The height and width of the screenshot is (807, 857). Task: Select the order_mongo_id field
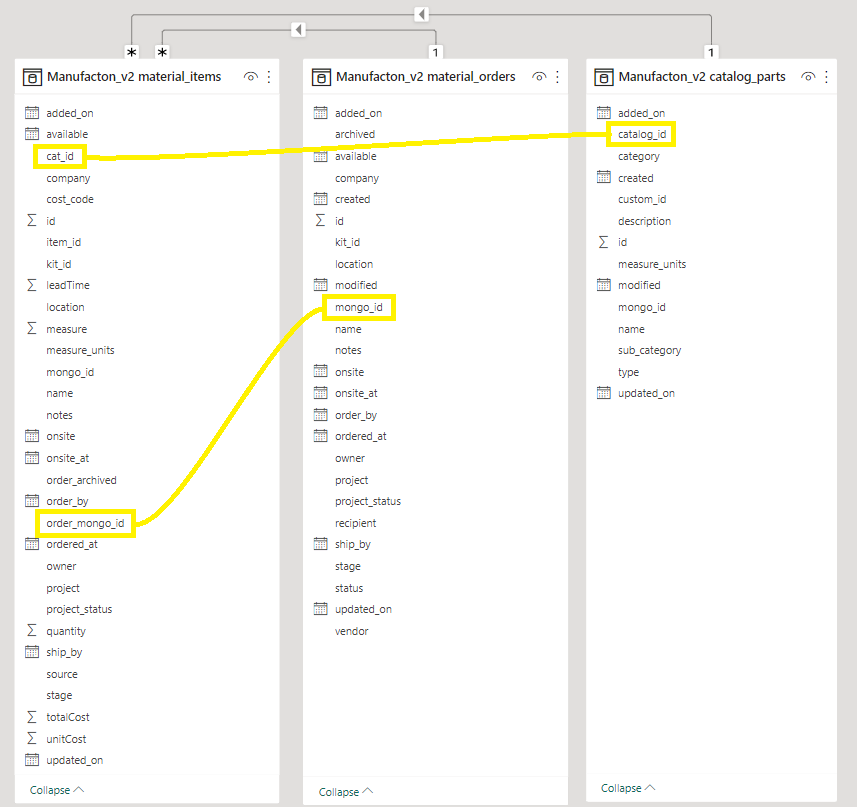[x=85, y=523]
